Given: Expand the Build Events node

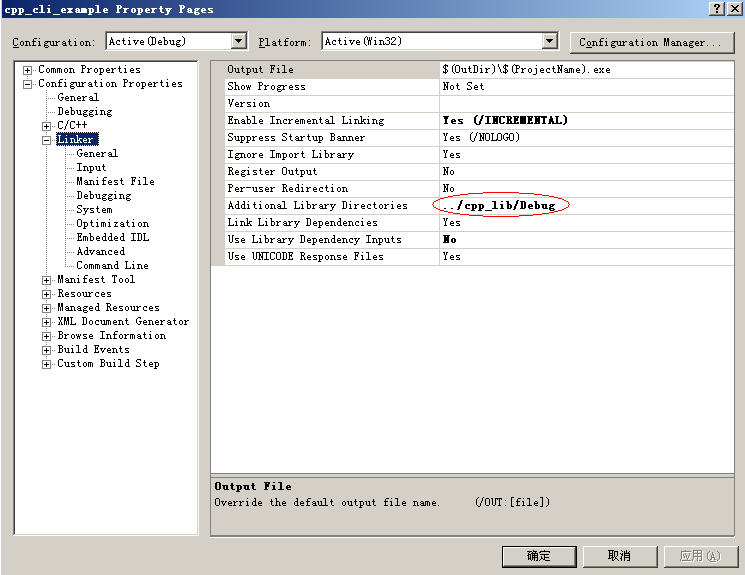Looking at the screenshot, I should [x=47, y=350].
